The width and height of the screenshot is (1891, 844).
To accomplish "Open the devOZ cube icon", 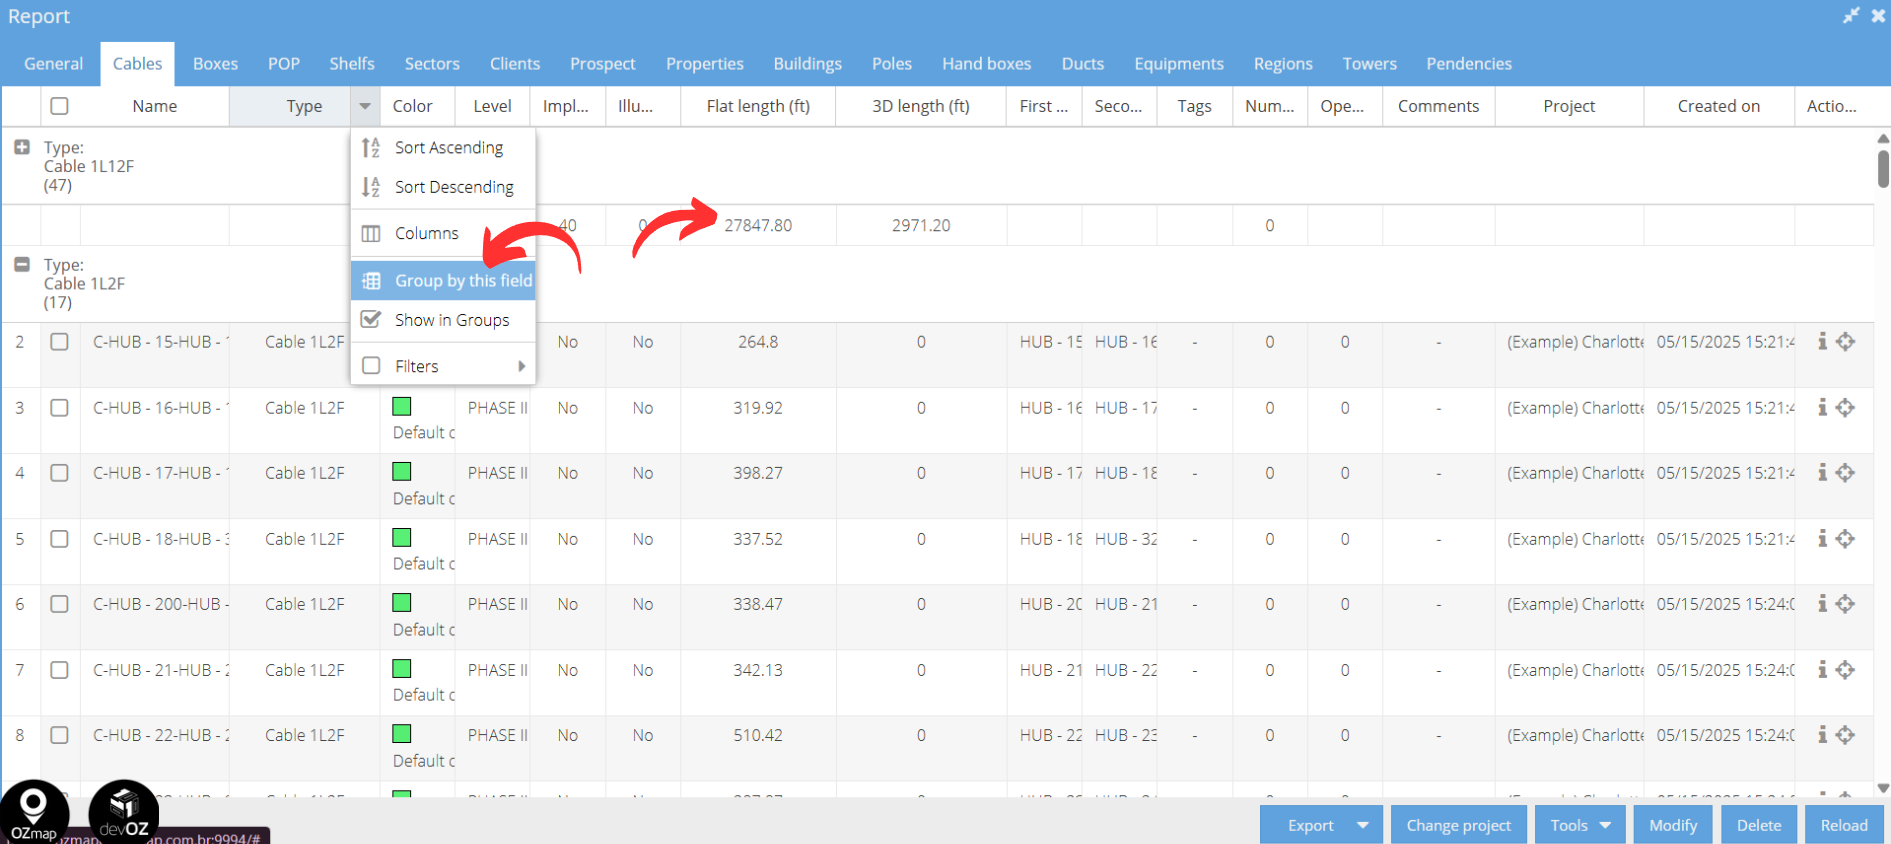I will (124, 812).
